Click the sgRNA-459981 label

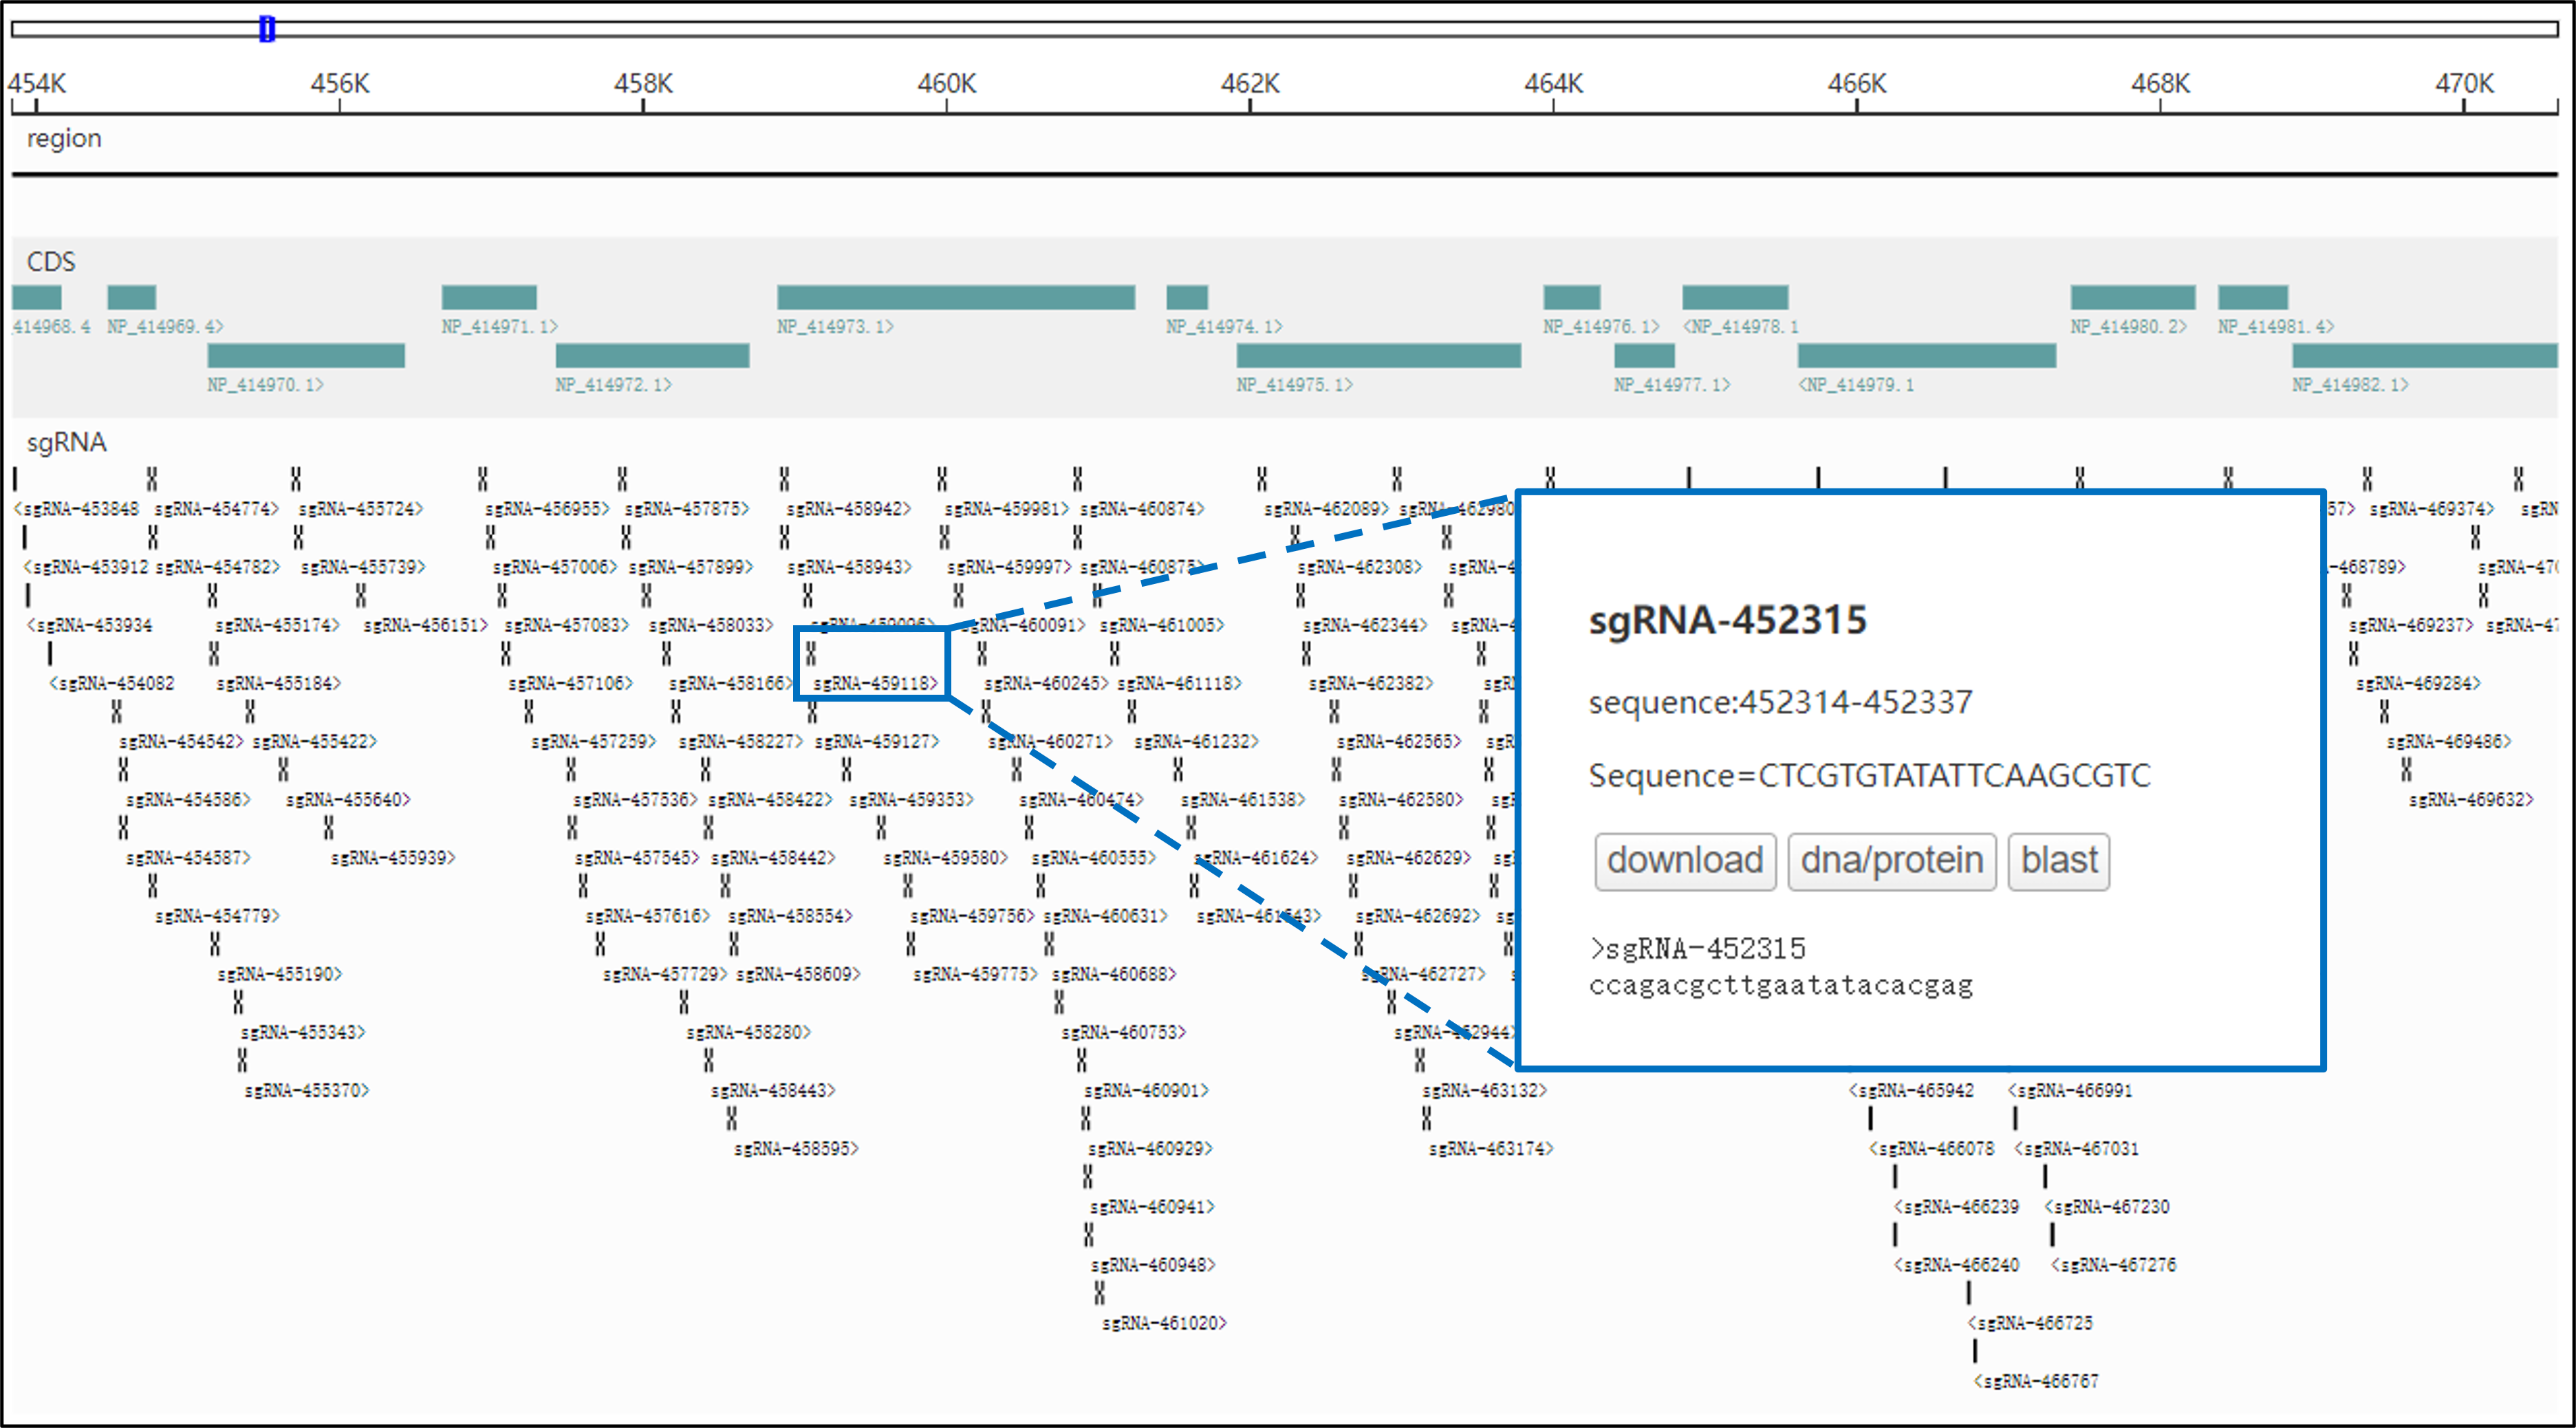click(1007, 509)
